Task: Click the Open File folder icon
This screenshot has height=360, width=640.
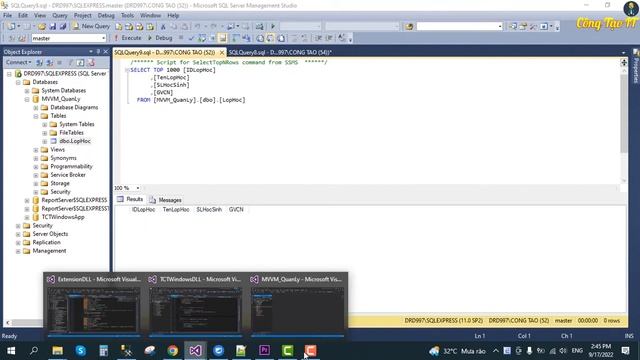Action: pyautogui.click(x=42, y=27)
